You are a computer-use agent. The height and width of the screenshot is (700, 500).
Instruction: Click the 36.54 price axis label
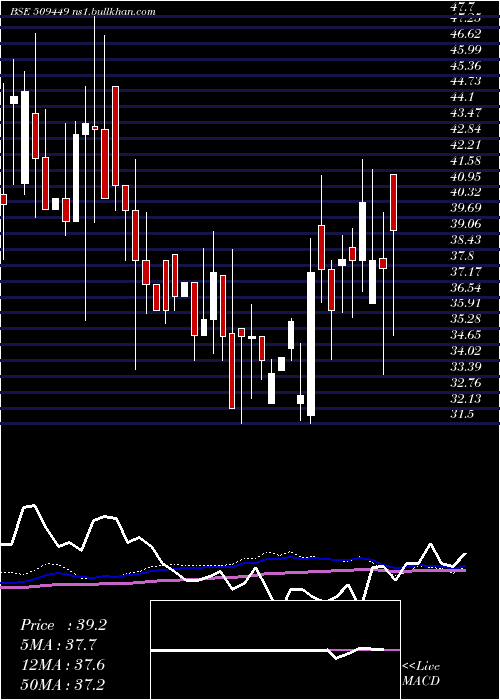click(x=466, y=288)
